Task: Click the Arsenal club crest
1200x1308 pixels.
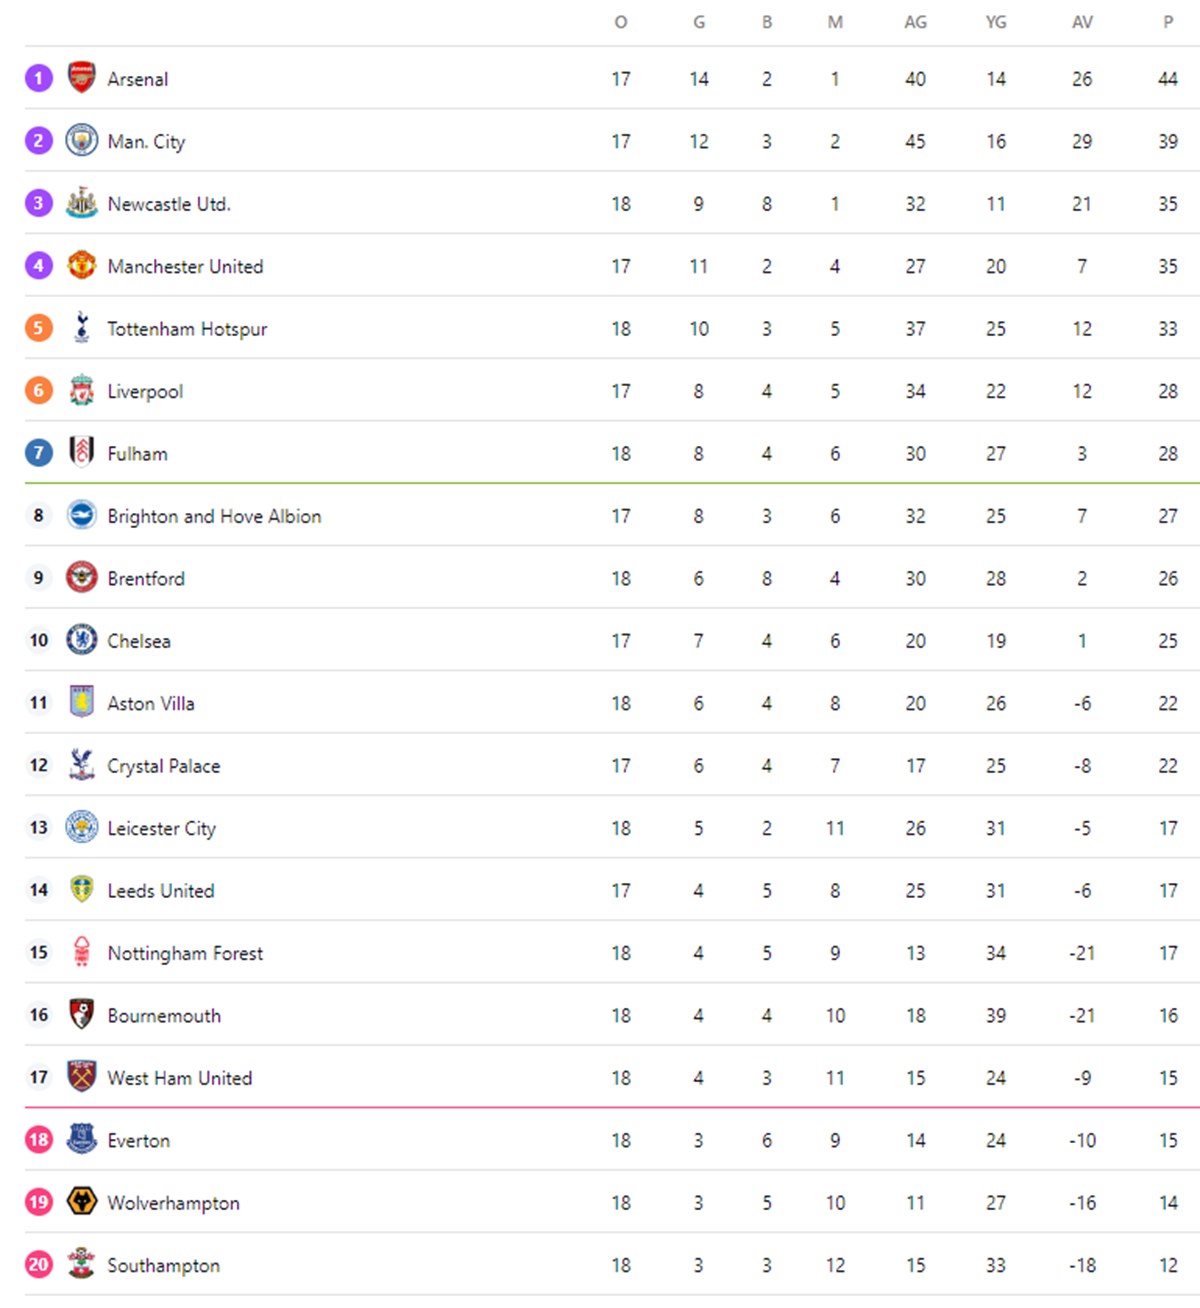Action: [x=81, y=77]
